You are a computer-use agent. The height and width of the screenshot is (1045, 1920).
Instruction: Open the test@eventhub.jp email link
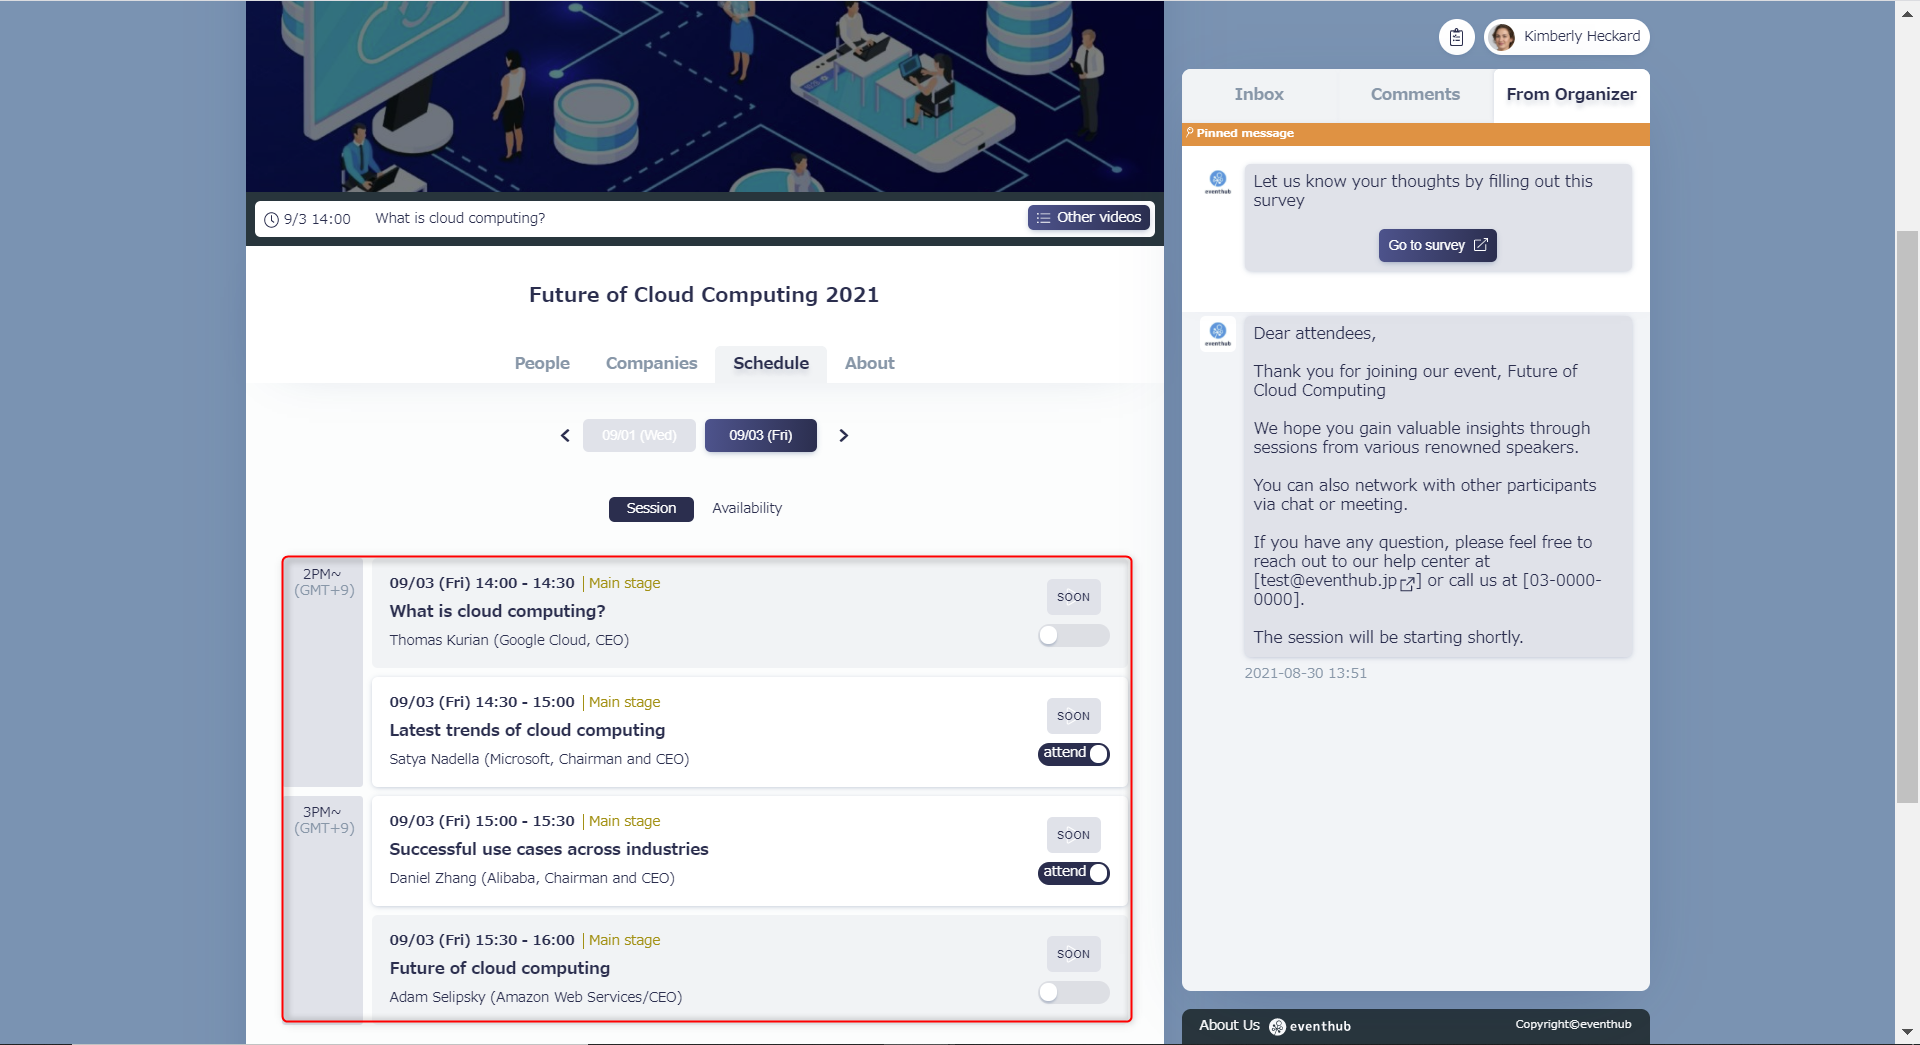point(1328,581)
